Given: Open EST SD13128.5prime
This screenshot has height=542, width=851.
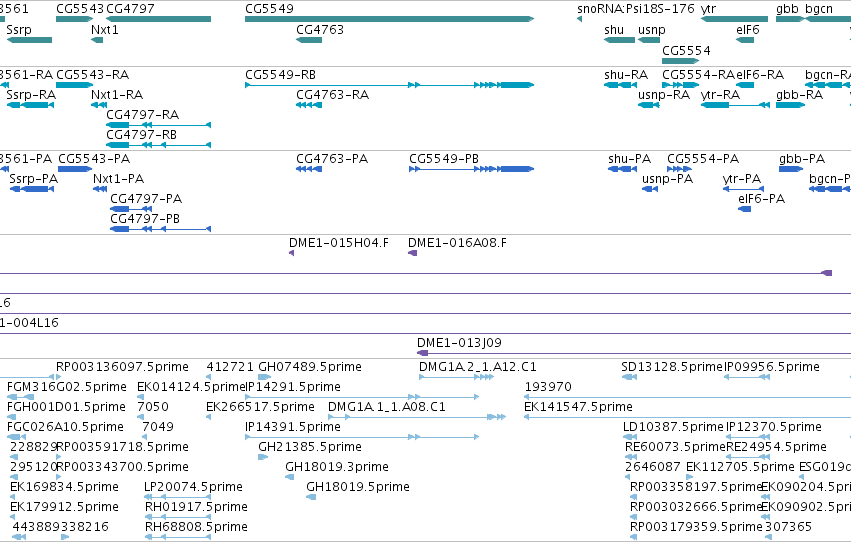Looking at the screenshot, I should [672, 367].
